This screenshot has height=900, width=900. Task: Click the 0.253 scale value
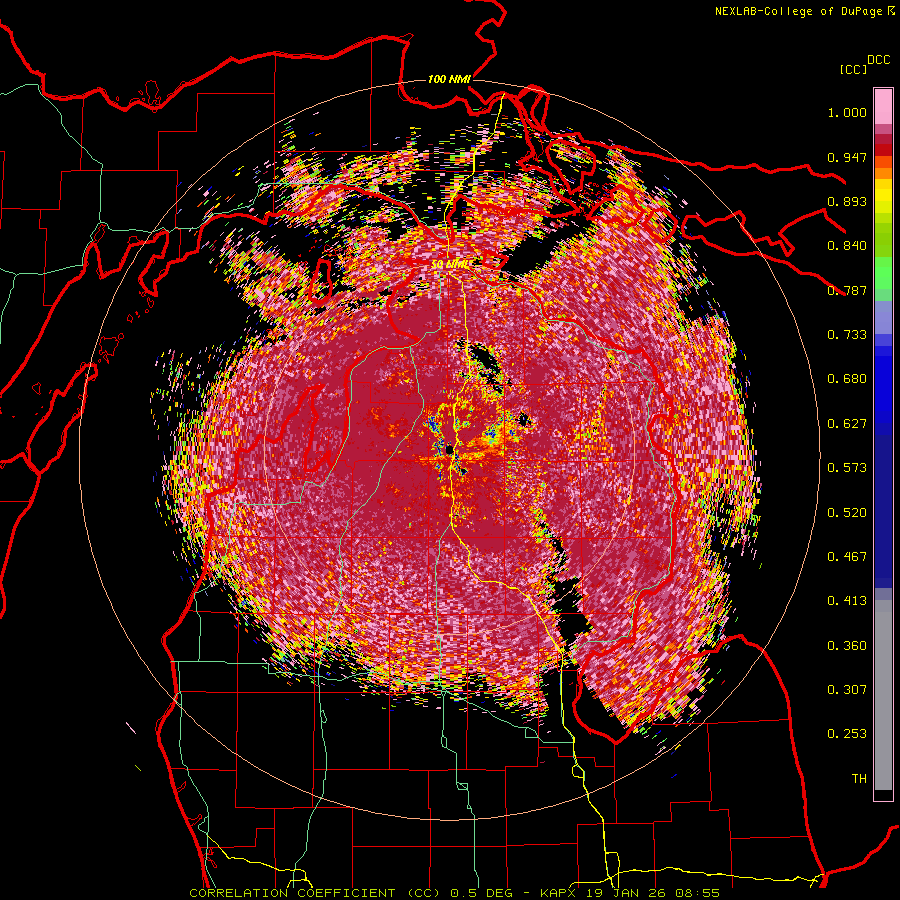(x=847, y=734)
